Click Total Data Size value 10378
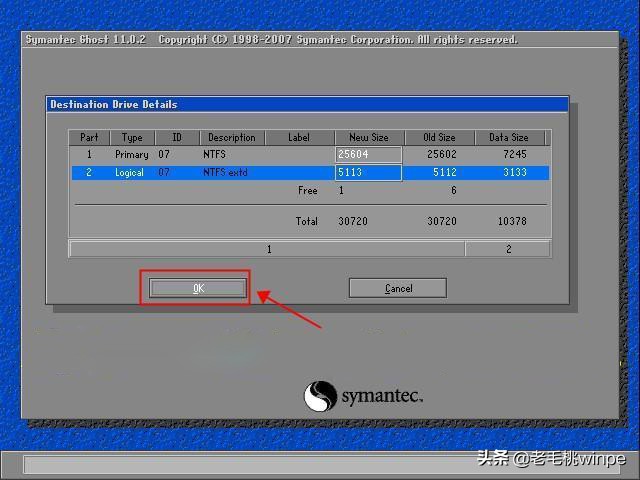Screen dimensions: 640x480 point(512,221)
